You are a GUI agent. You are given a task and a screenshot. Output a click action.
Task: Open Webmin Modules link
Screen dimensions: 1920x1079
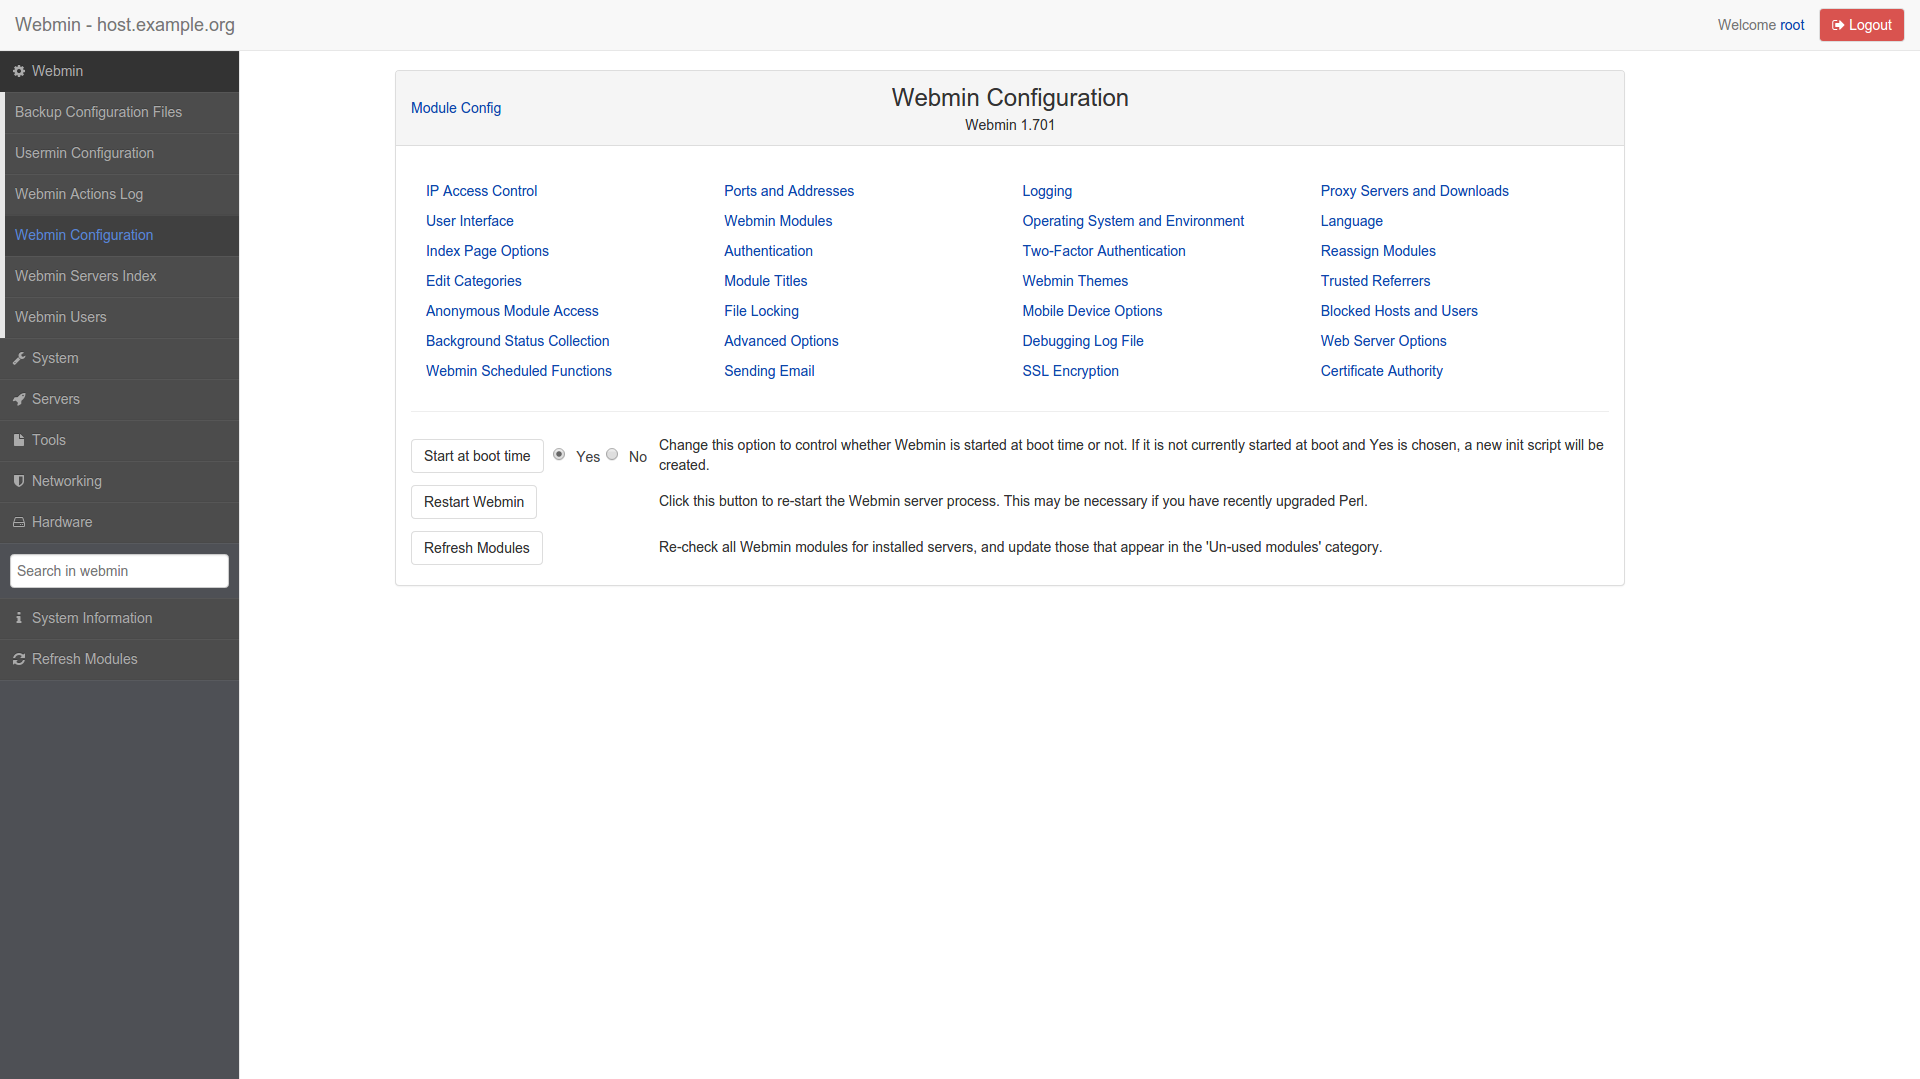[x=778, y=221]
